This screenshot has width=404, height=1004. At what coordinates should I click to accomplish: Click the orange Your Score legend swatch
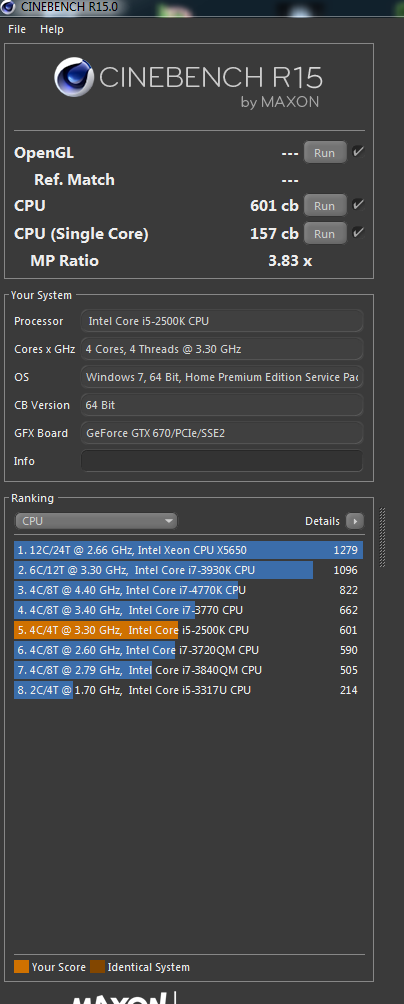tap(21, 967)
